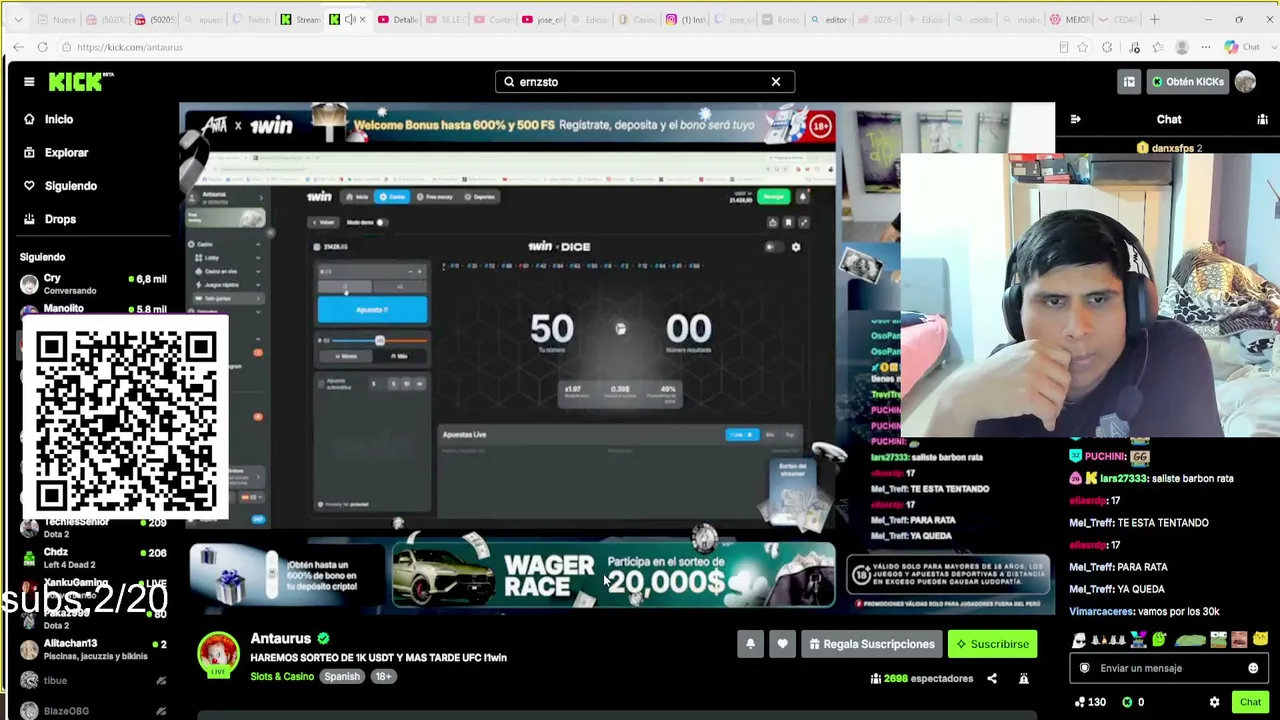Viewport: 1280px width, 720px height.
Task: Click chat username lars27333
Action: [x=1122, y=478]
